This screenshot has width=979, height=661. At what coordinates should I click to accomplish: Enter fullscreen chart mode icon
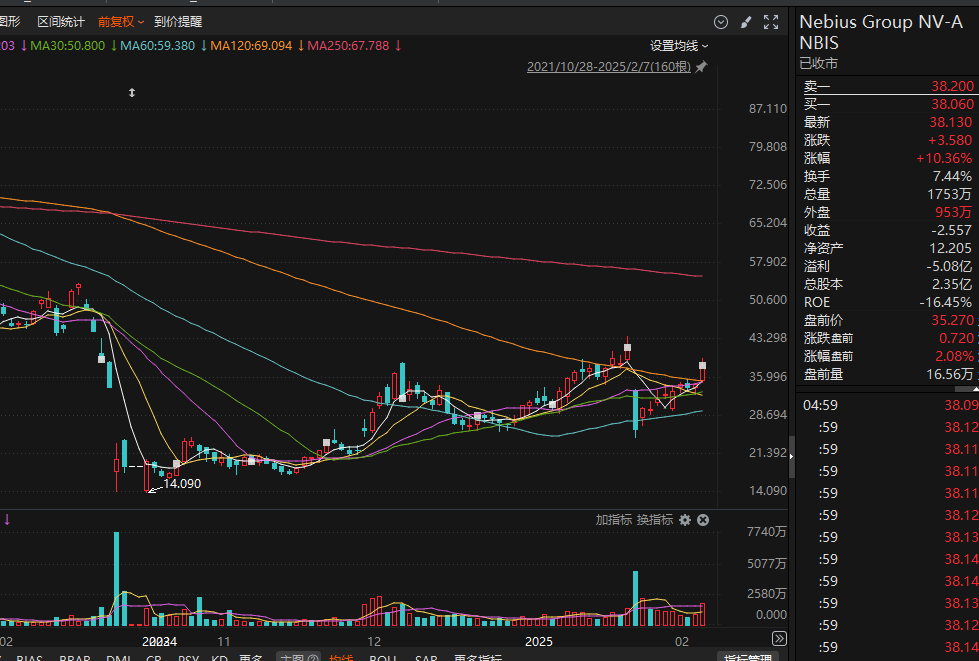coord(771,22)
